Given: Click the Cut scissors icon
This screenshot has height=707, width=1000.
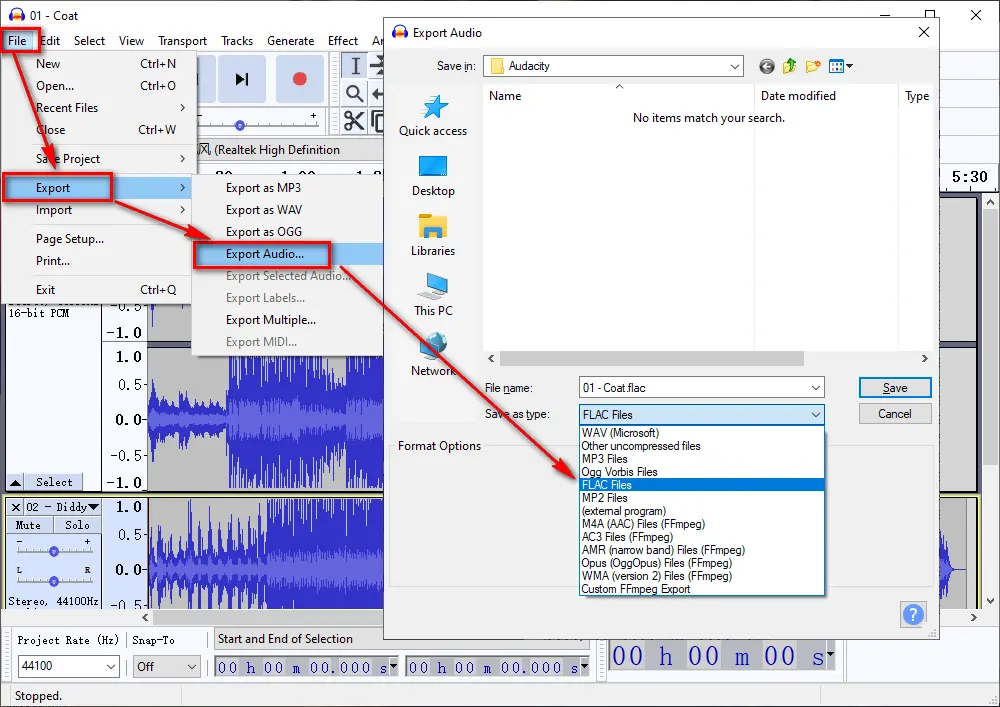Looking at the screenshot, I should click(354, 121).
